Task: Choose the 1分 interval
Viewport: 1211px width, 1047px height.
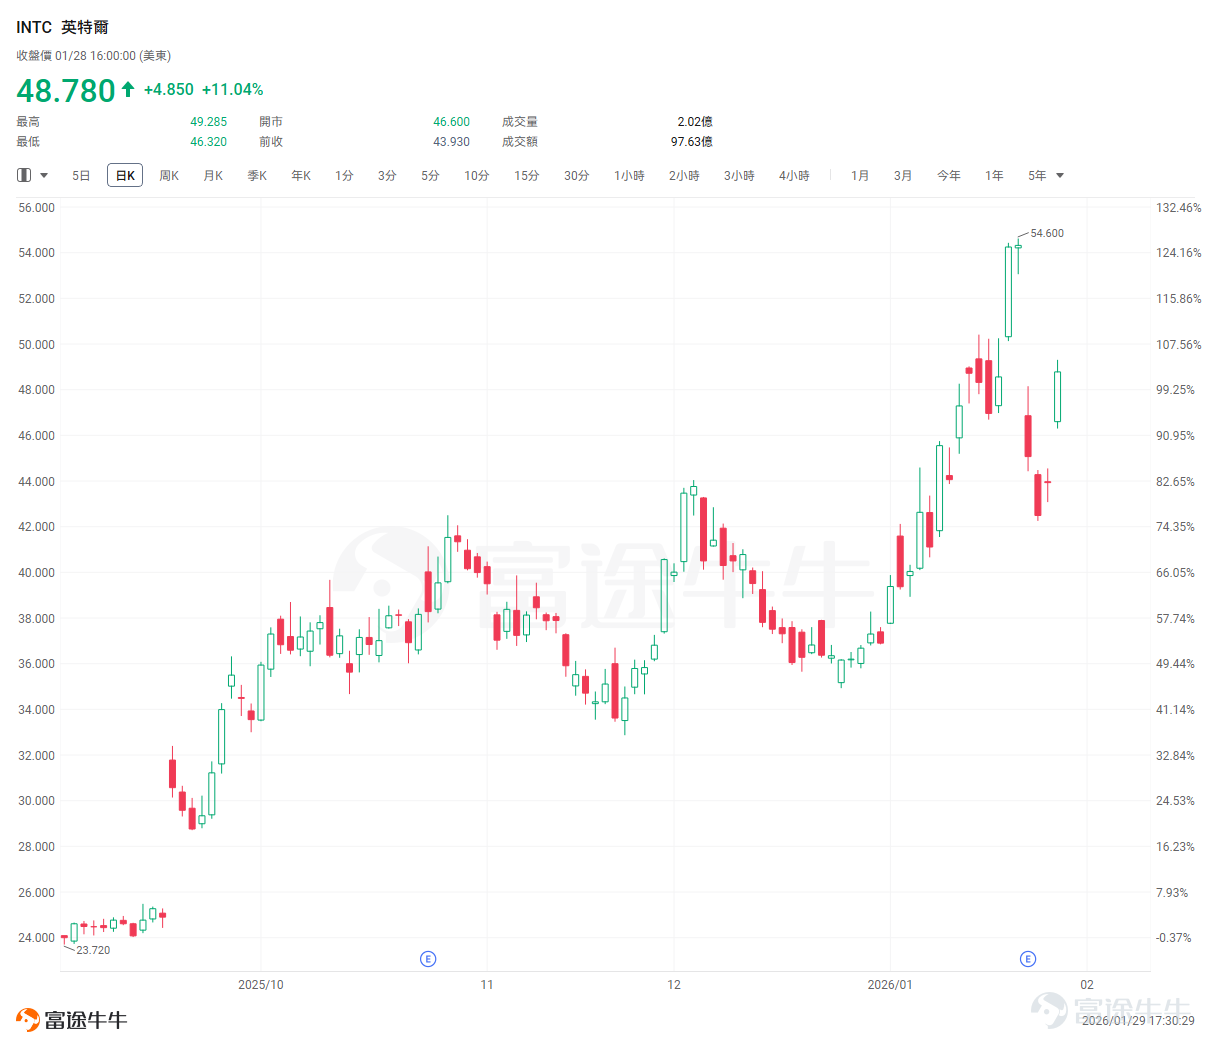Action: pyautogui.click(x=344, y=176)
